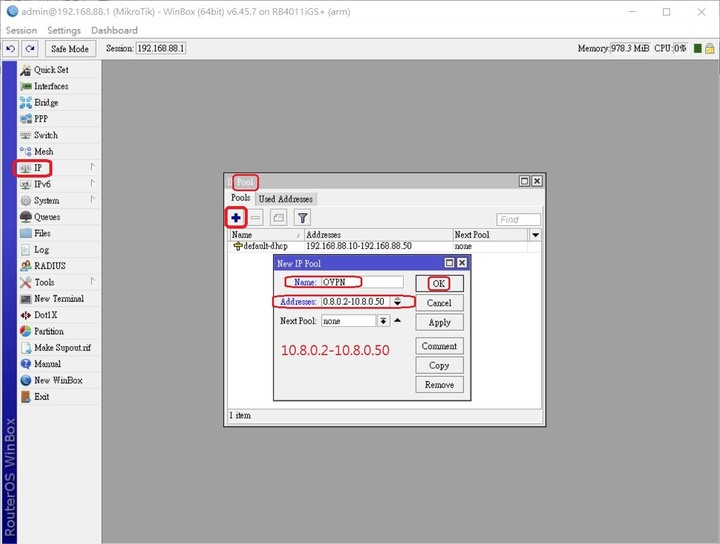Open the filter funnel in IP Pool
This screenshot has width=720, height=544.
302,218
